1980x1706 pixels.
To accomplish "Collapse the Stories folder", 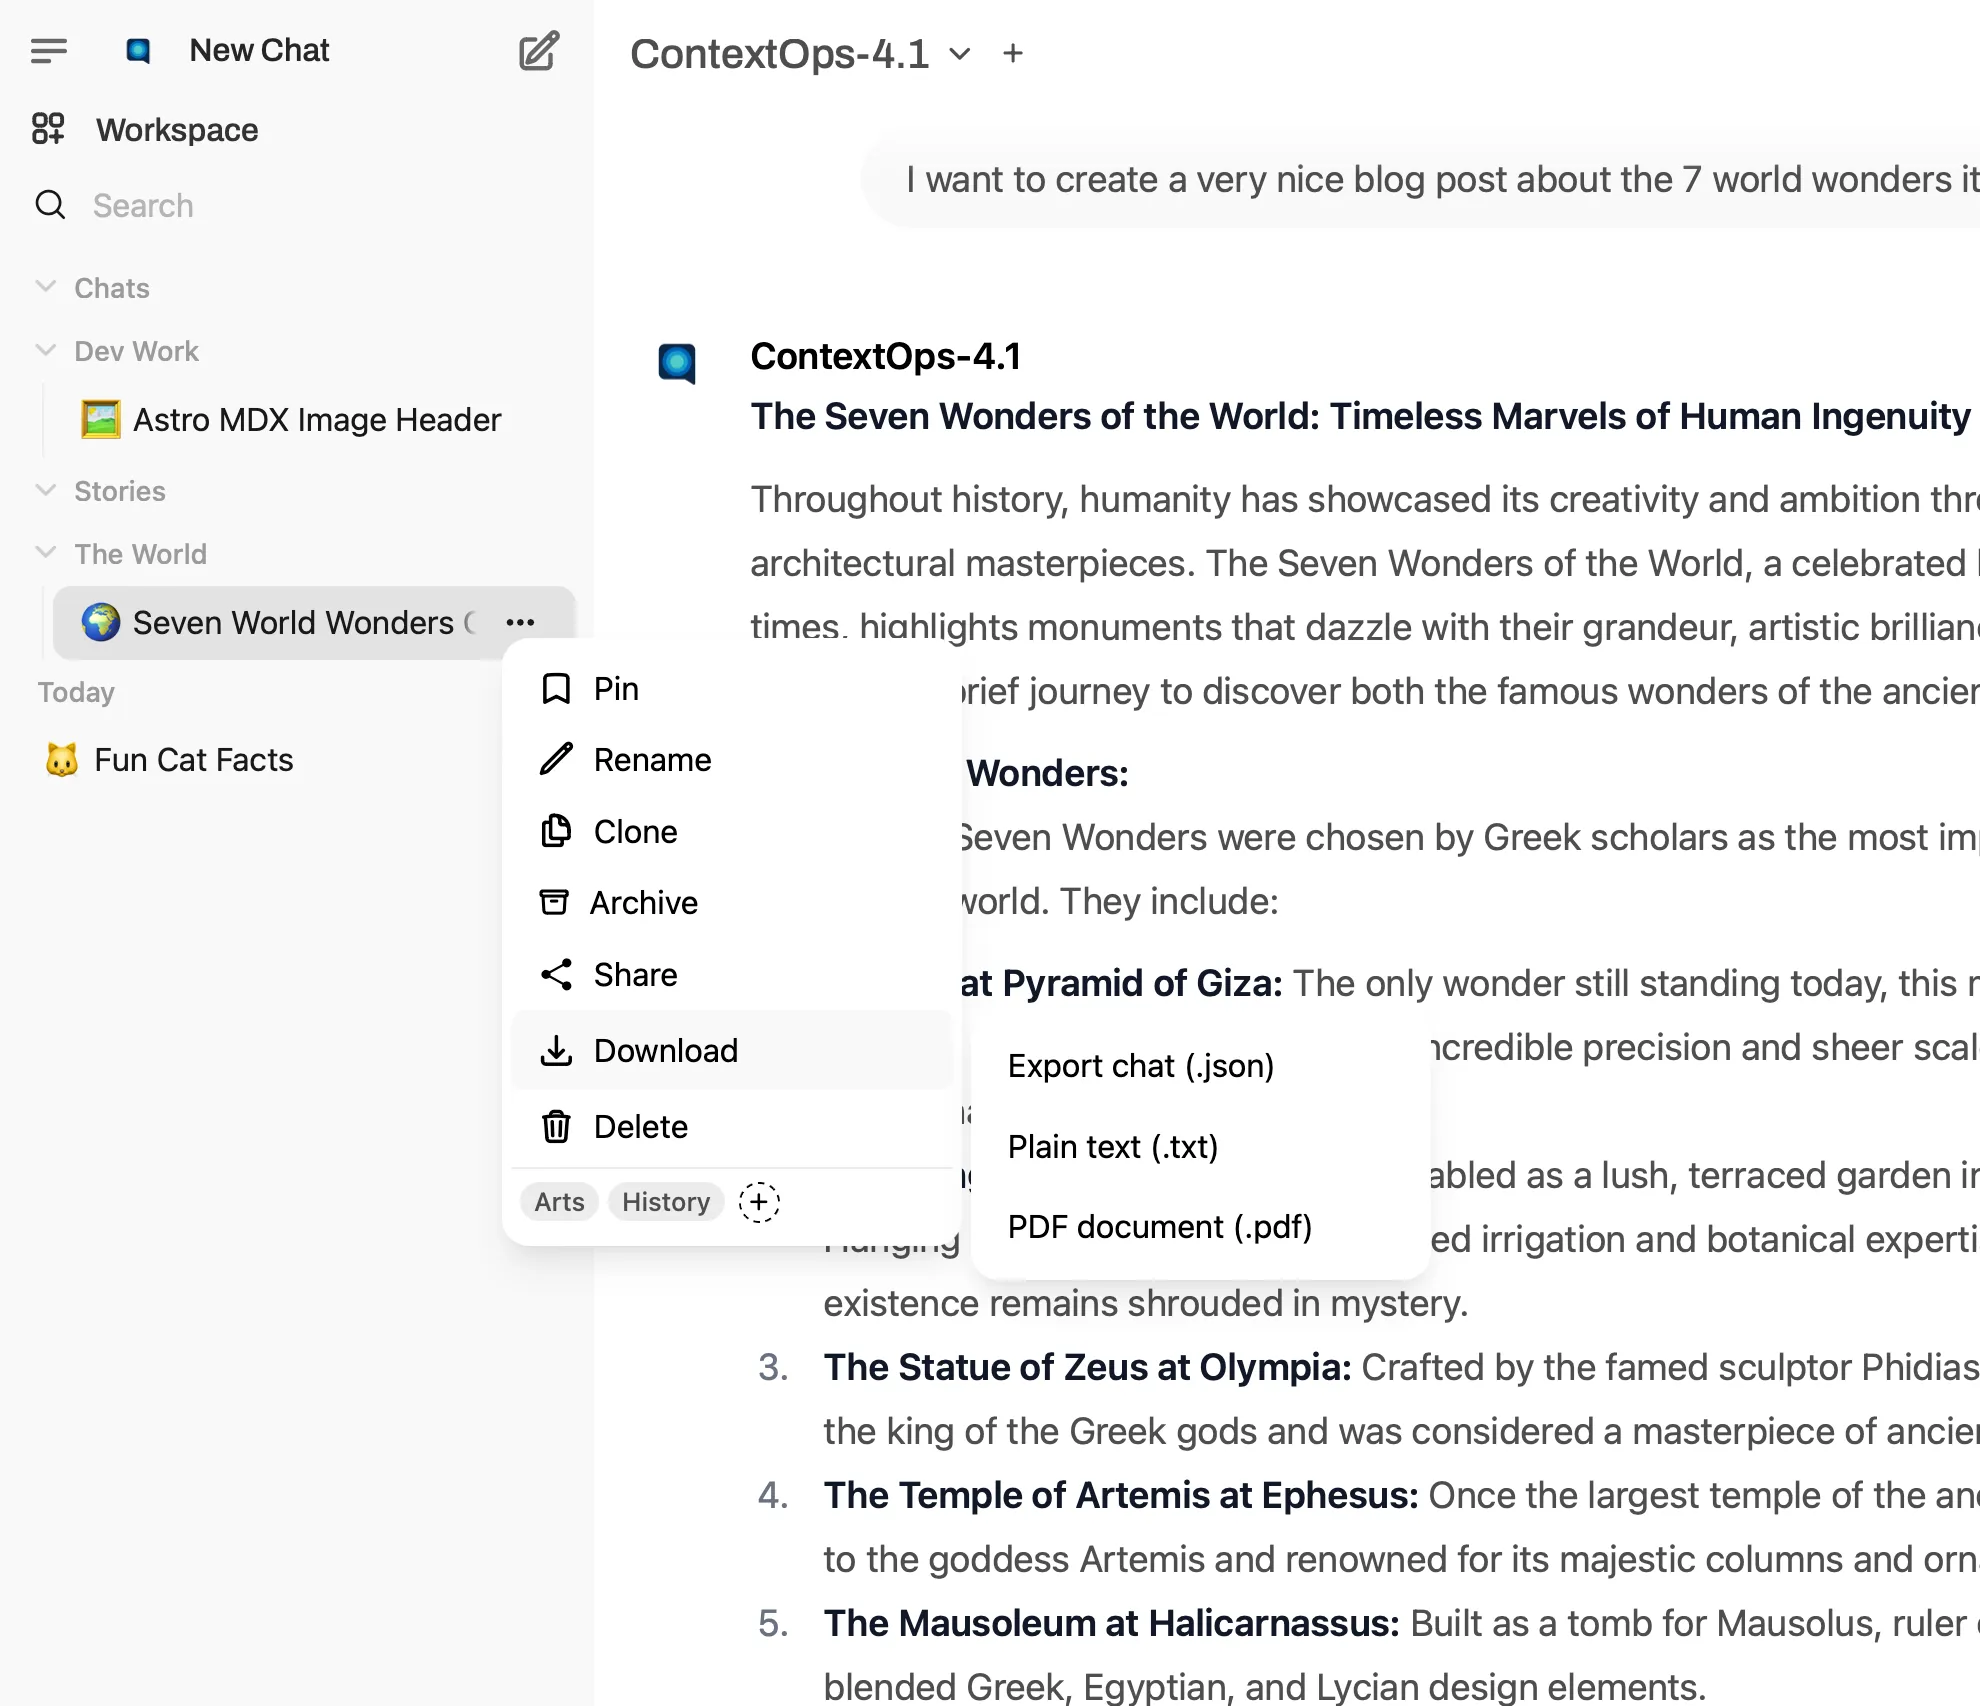I will point(46,491).
